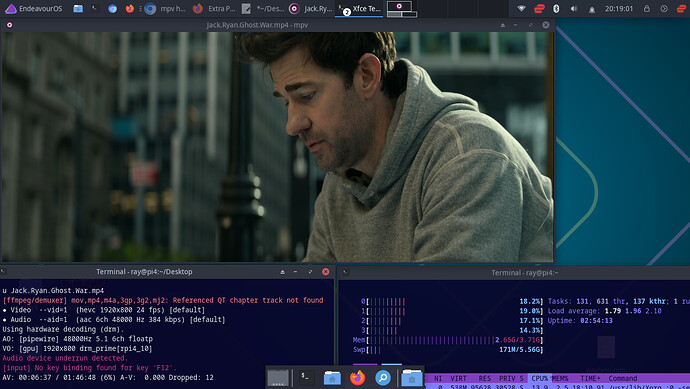Click the rightmost red EndeavourOS panel icon
This screenshot has height=389, width=690.
click(681, 8)
